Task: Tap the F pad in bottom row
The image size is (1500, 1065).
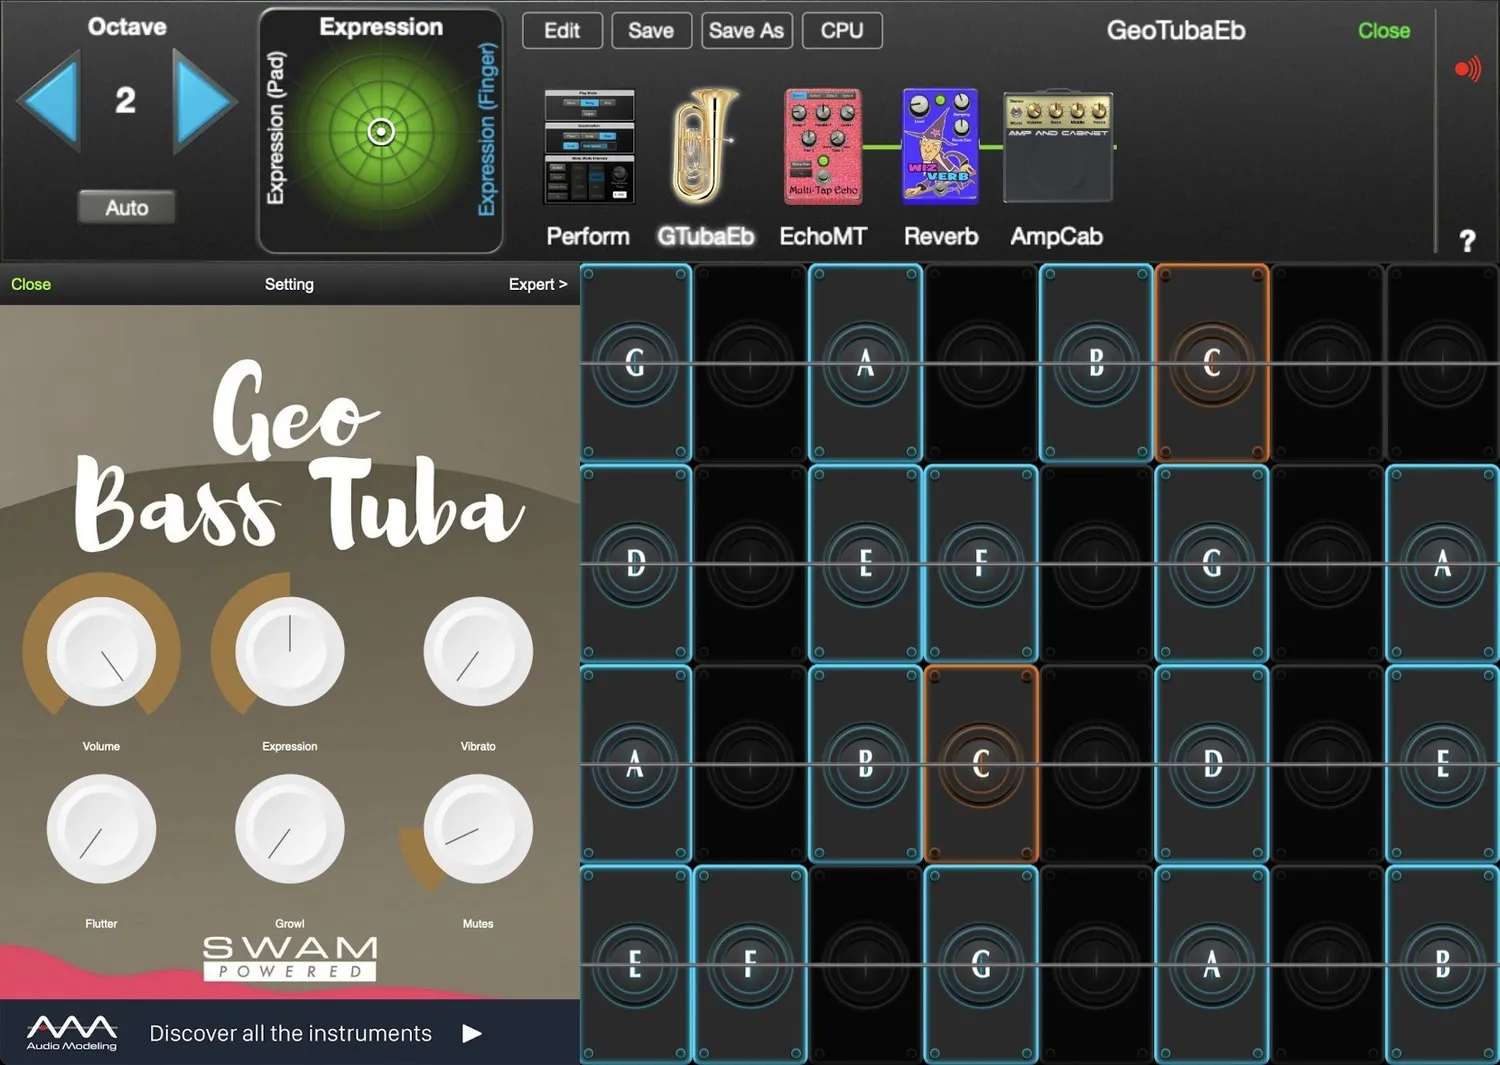Action: [750, 965]
